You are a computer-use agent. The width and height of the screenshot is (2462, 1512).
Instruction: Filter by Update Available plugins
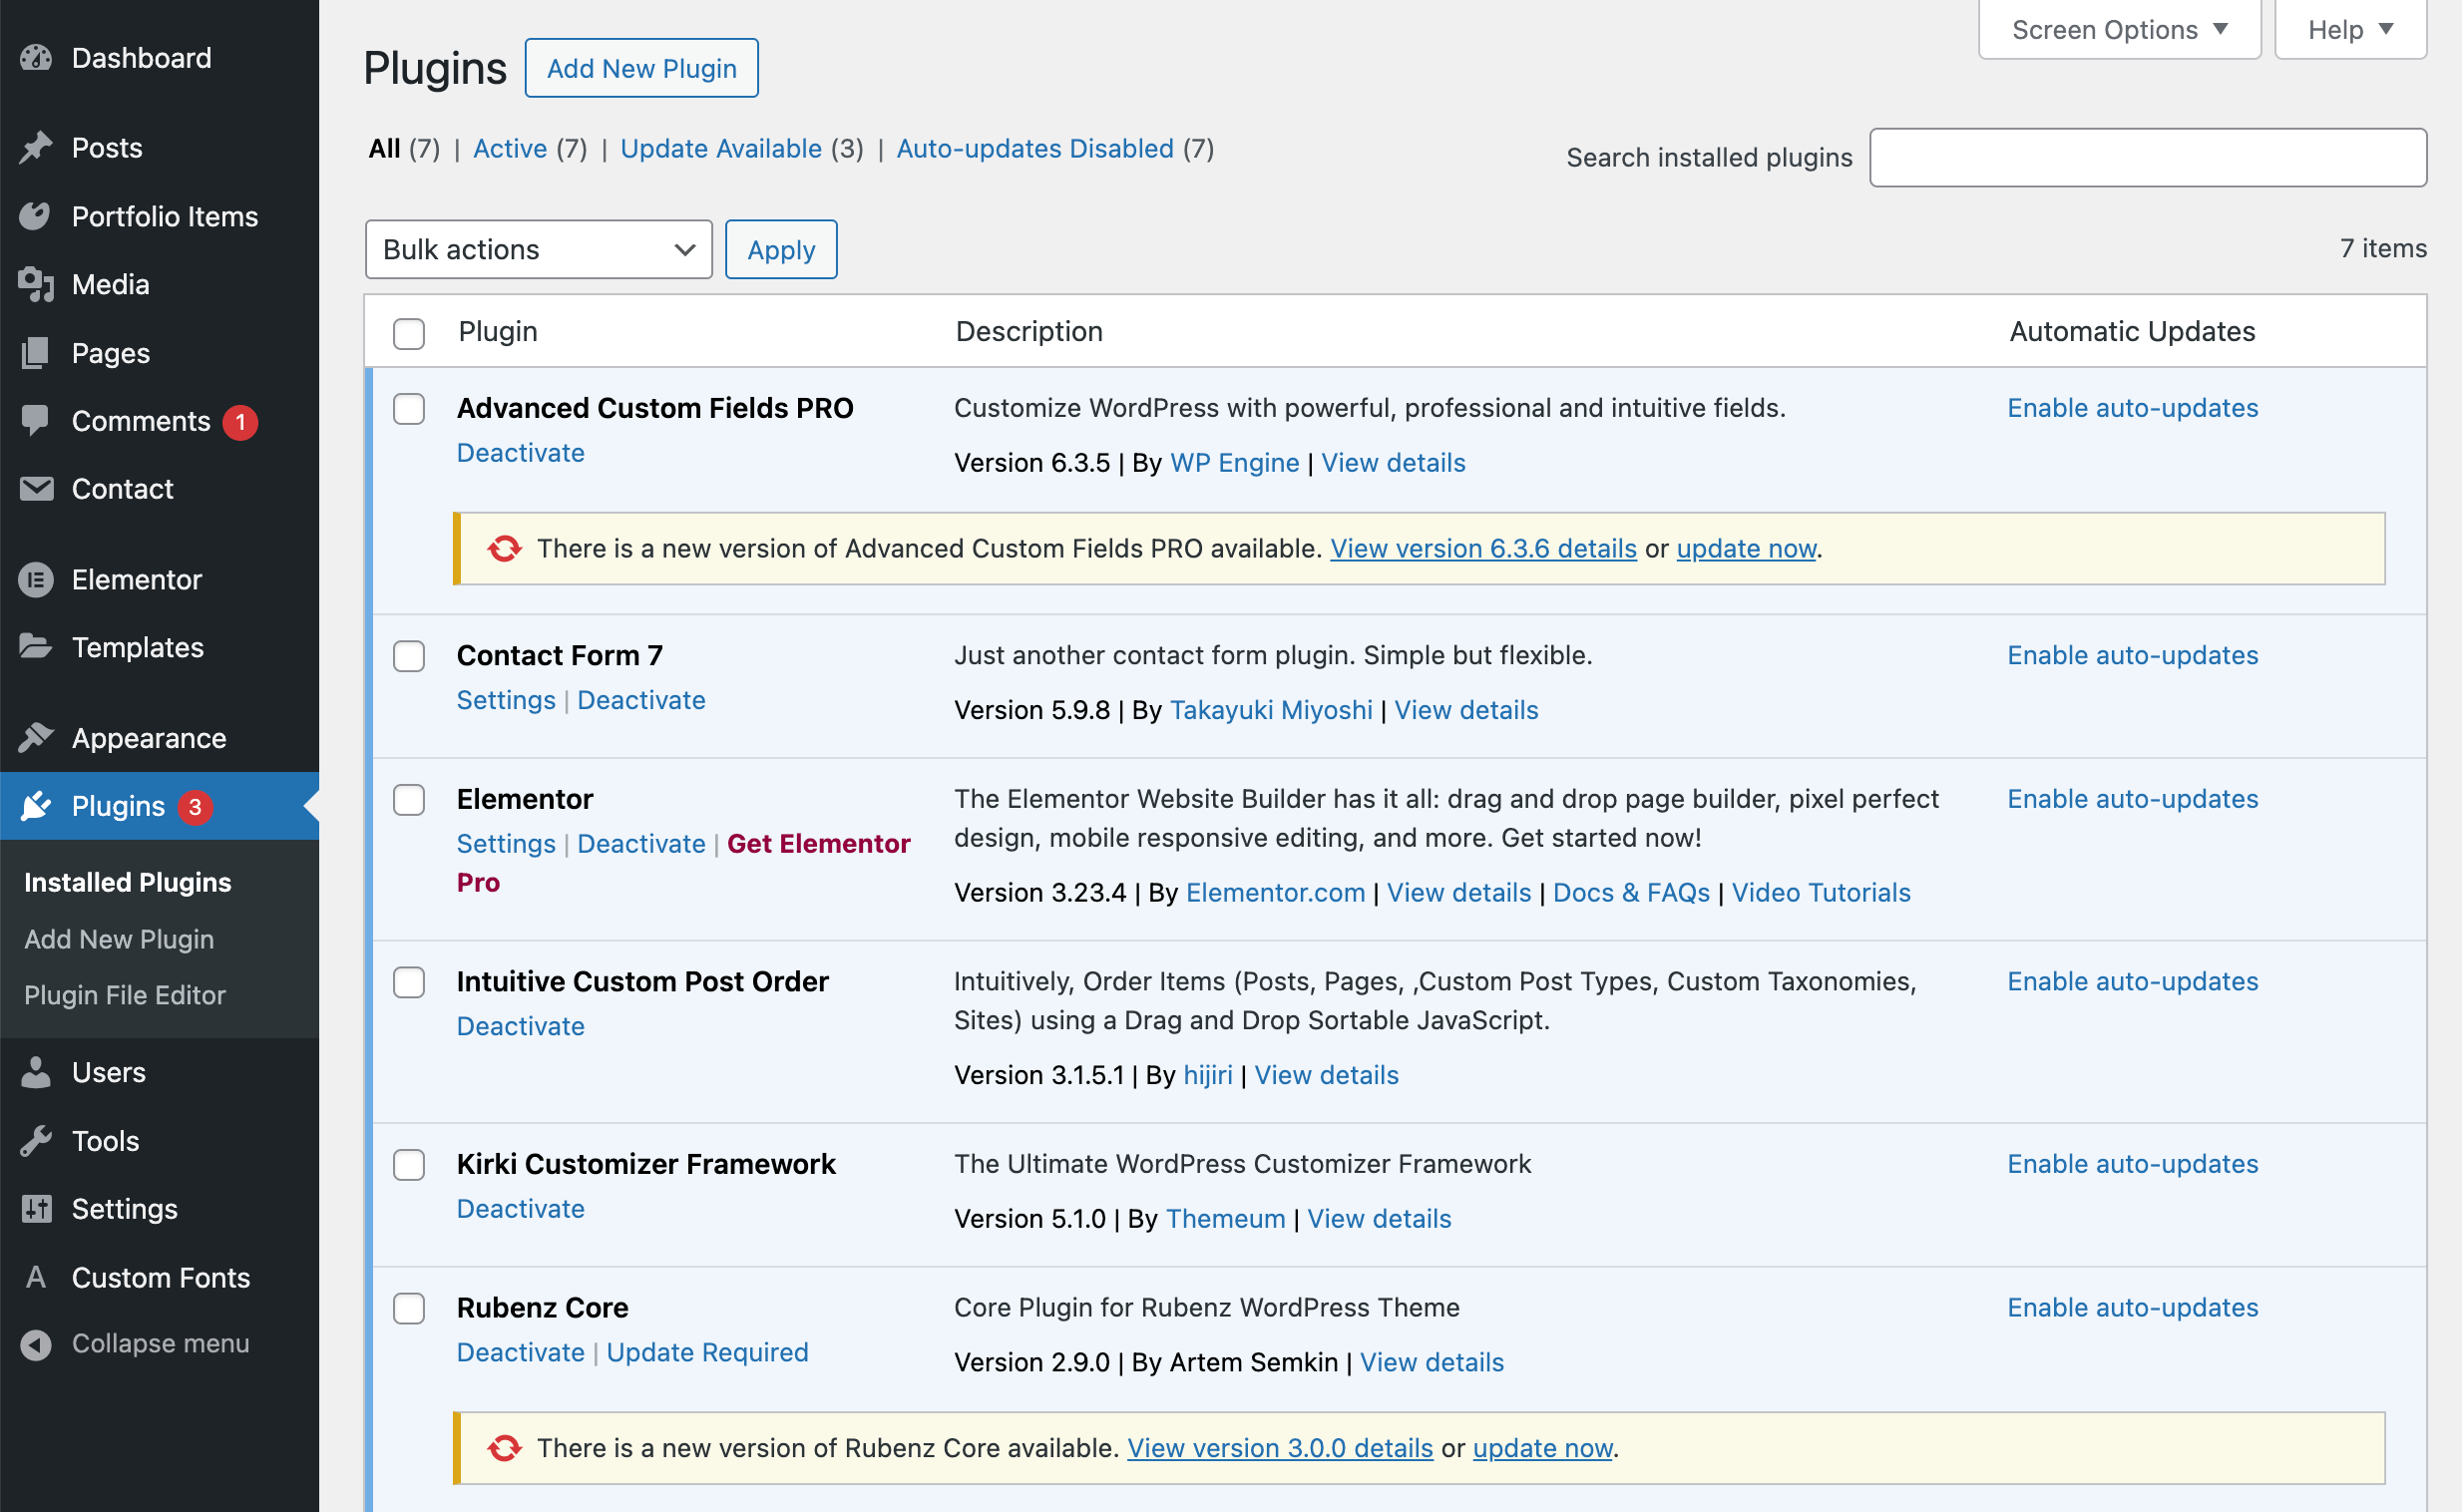pos(721,149)
